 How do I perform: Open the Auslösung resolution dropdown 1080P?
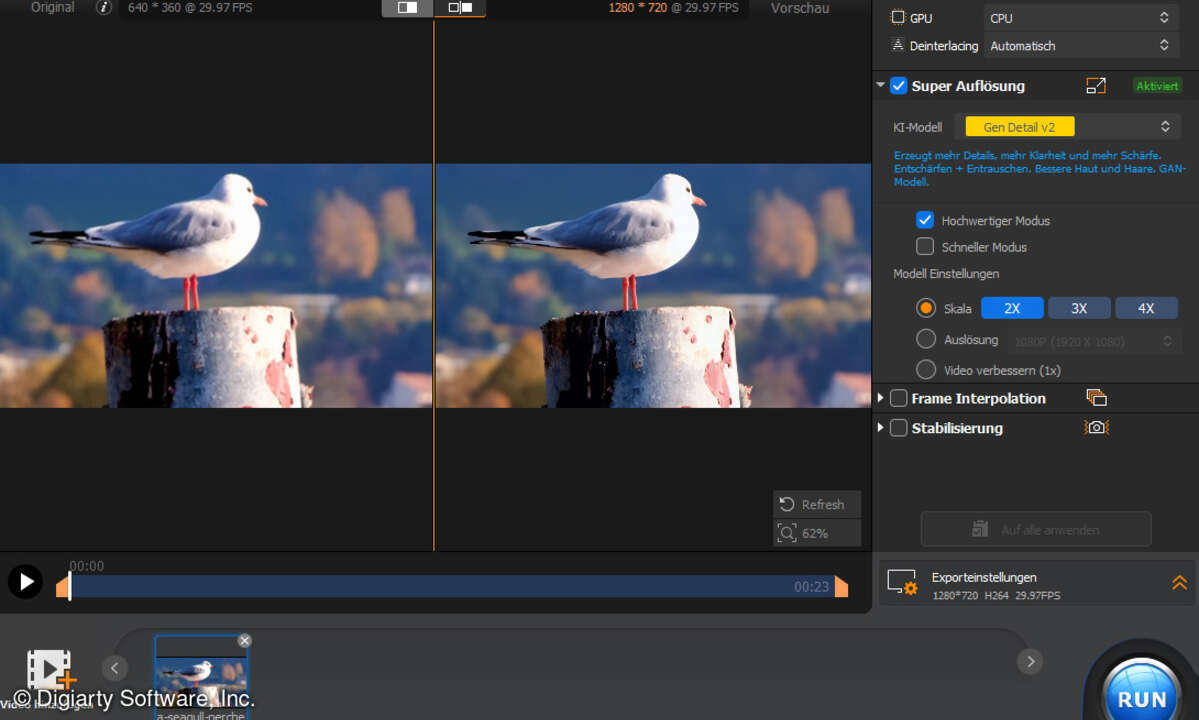click(x=1093, y=341)
